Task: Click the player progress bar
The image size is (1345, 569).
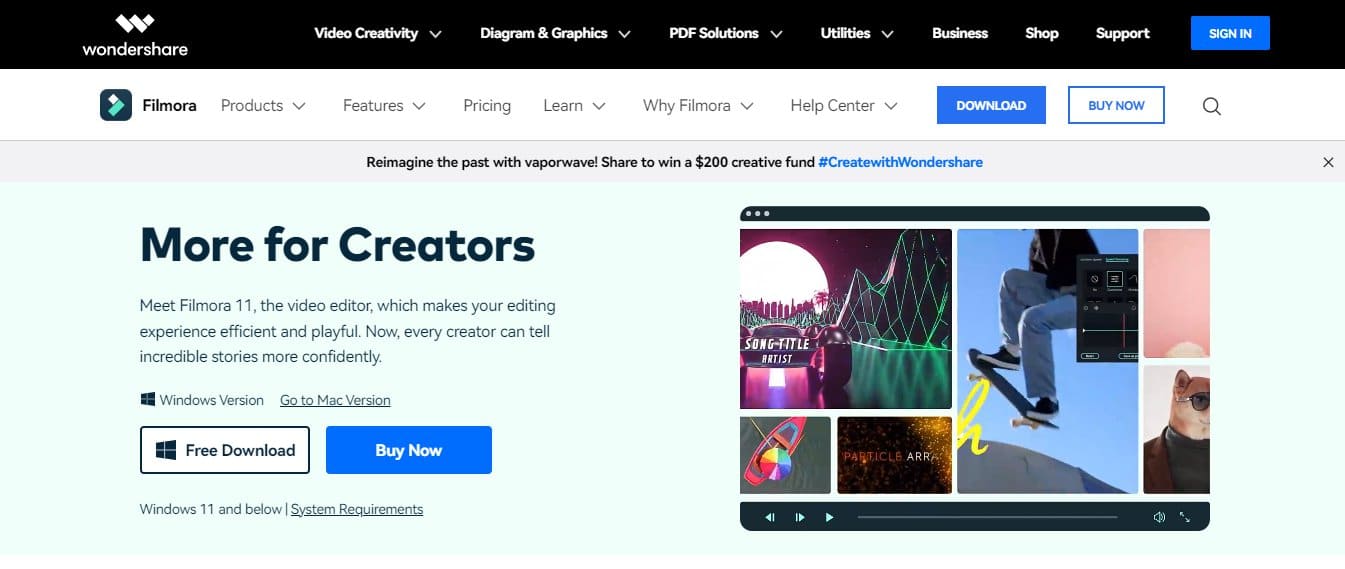Action: coord(988,517)
